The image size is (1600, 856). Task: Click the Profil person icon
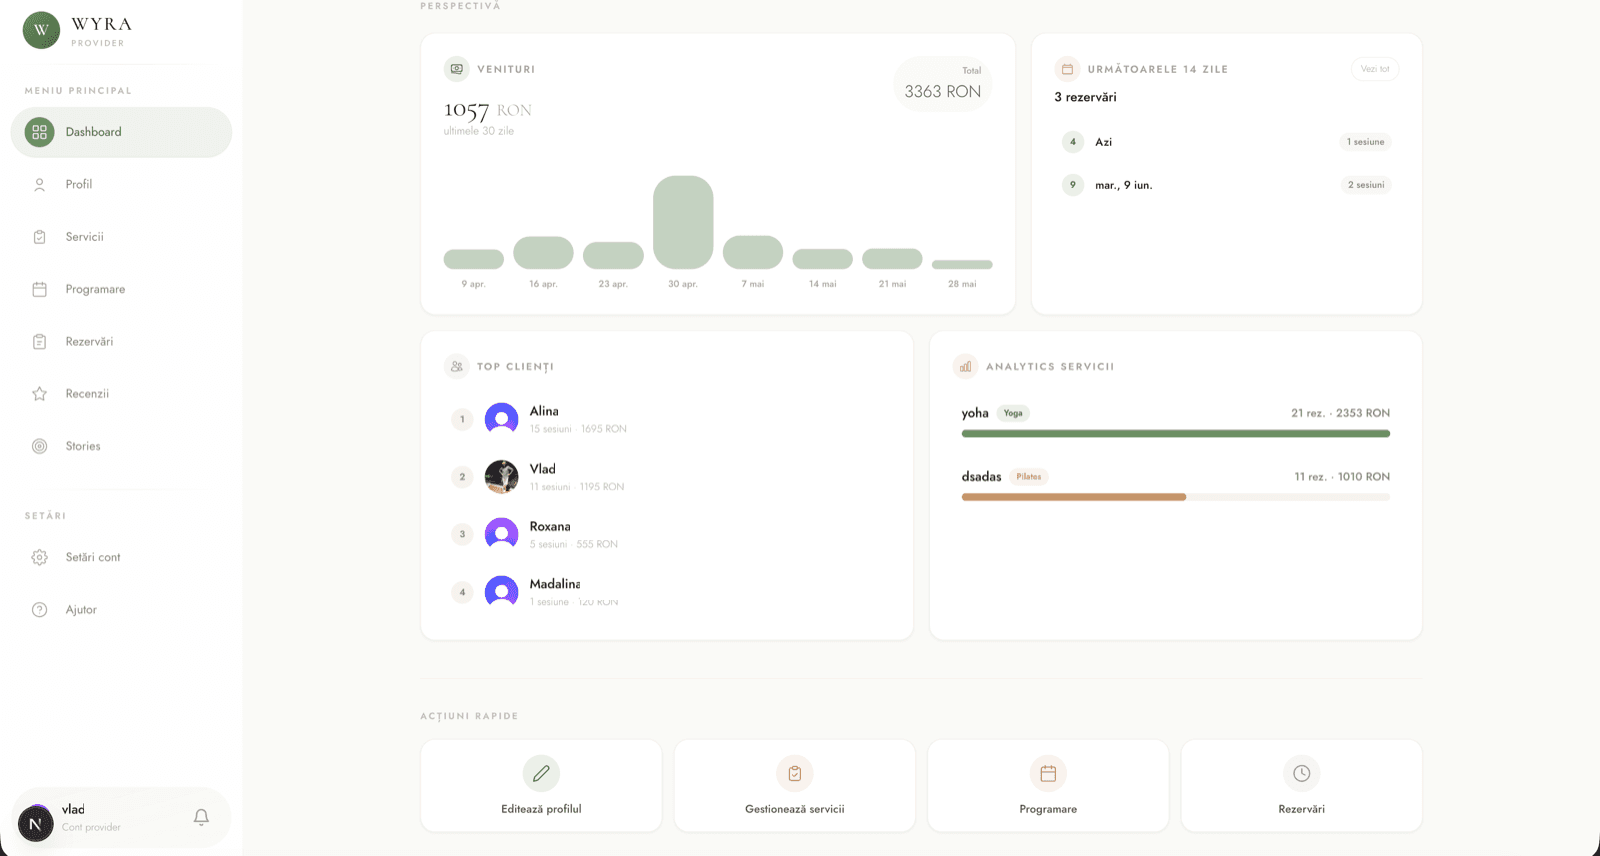coord(40,184)
